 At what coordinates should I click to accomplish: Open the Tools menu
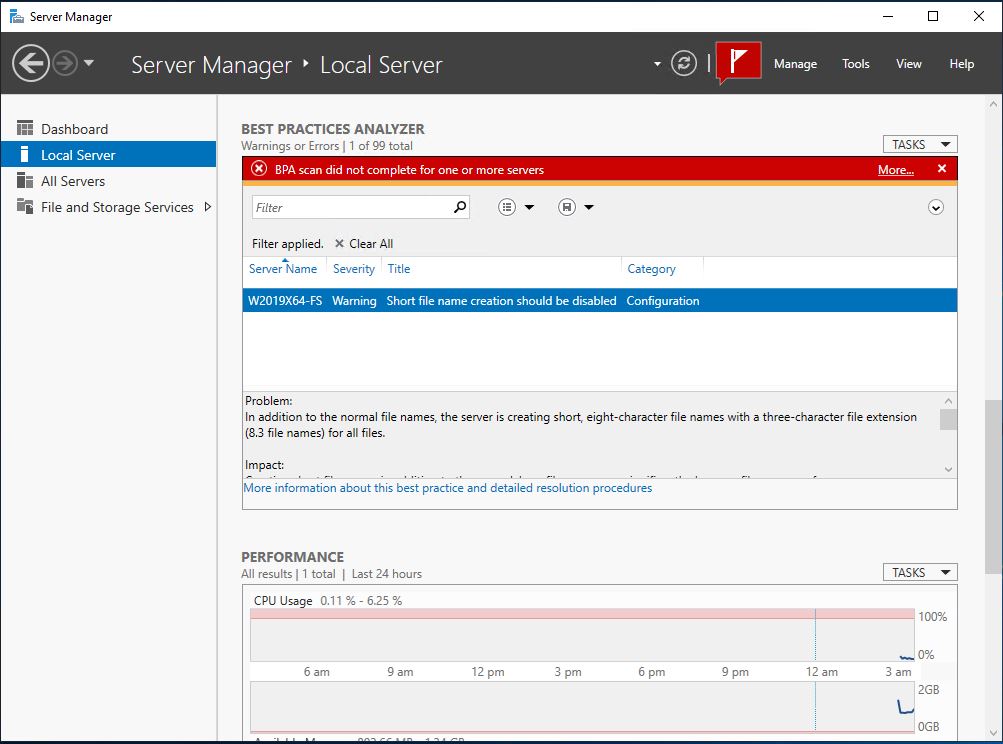click(855, 64)
